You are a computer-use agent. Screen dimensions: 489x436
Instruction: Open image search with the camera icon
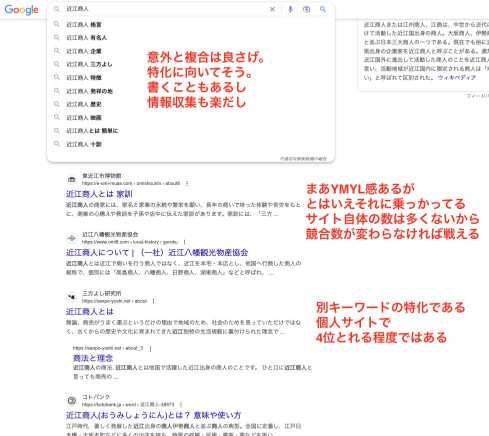306,9
